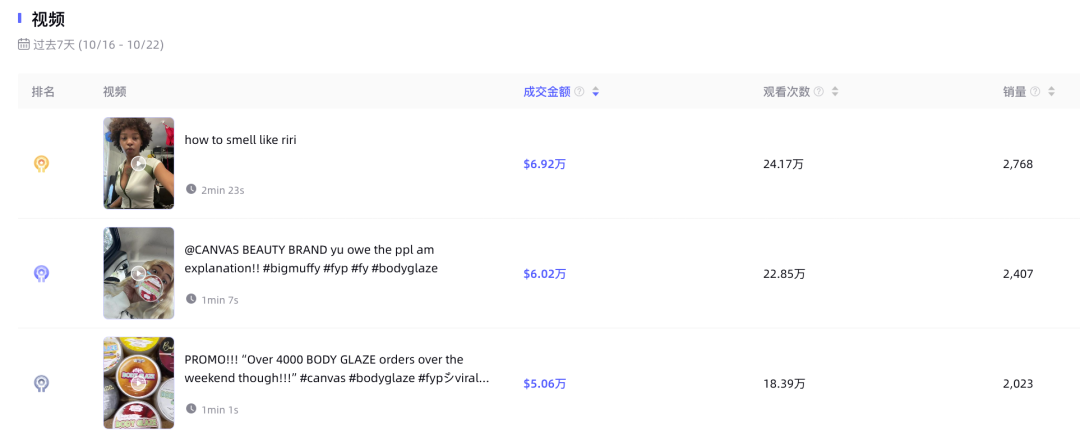The height and width of the screenshot is (437, 1080).
Task: Sort by 销量 using its arrows
Action: tap(1051, 92)
